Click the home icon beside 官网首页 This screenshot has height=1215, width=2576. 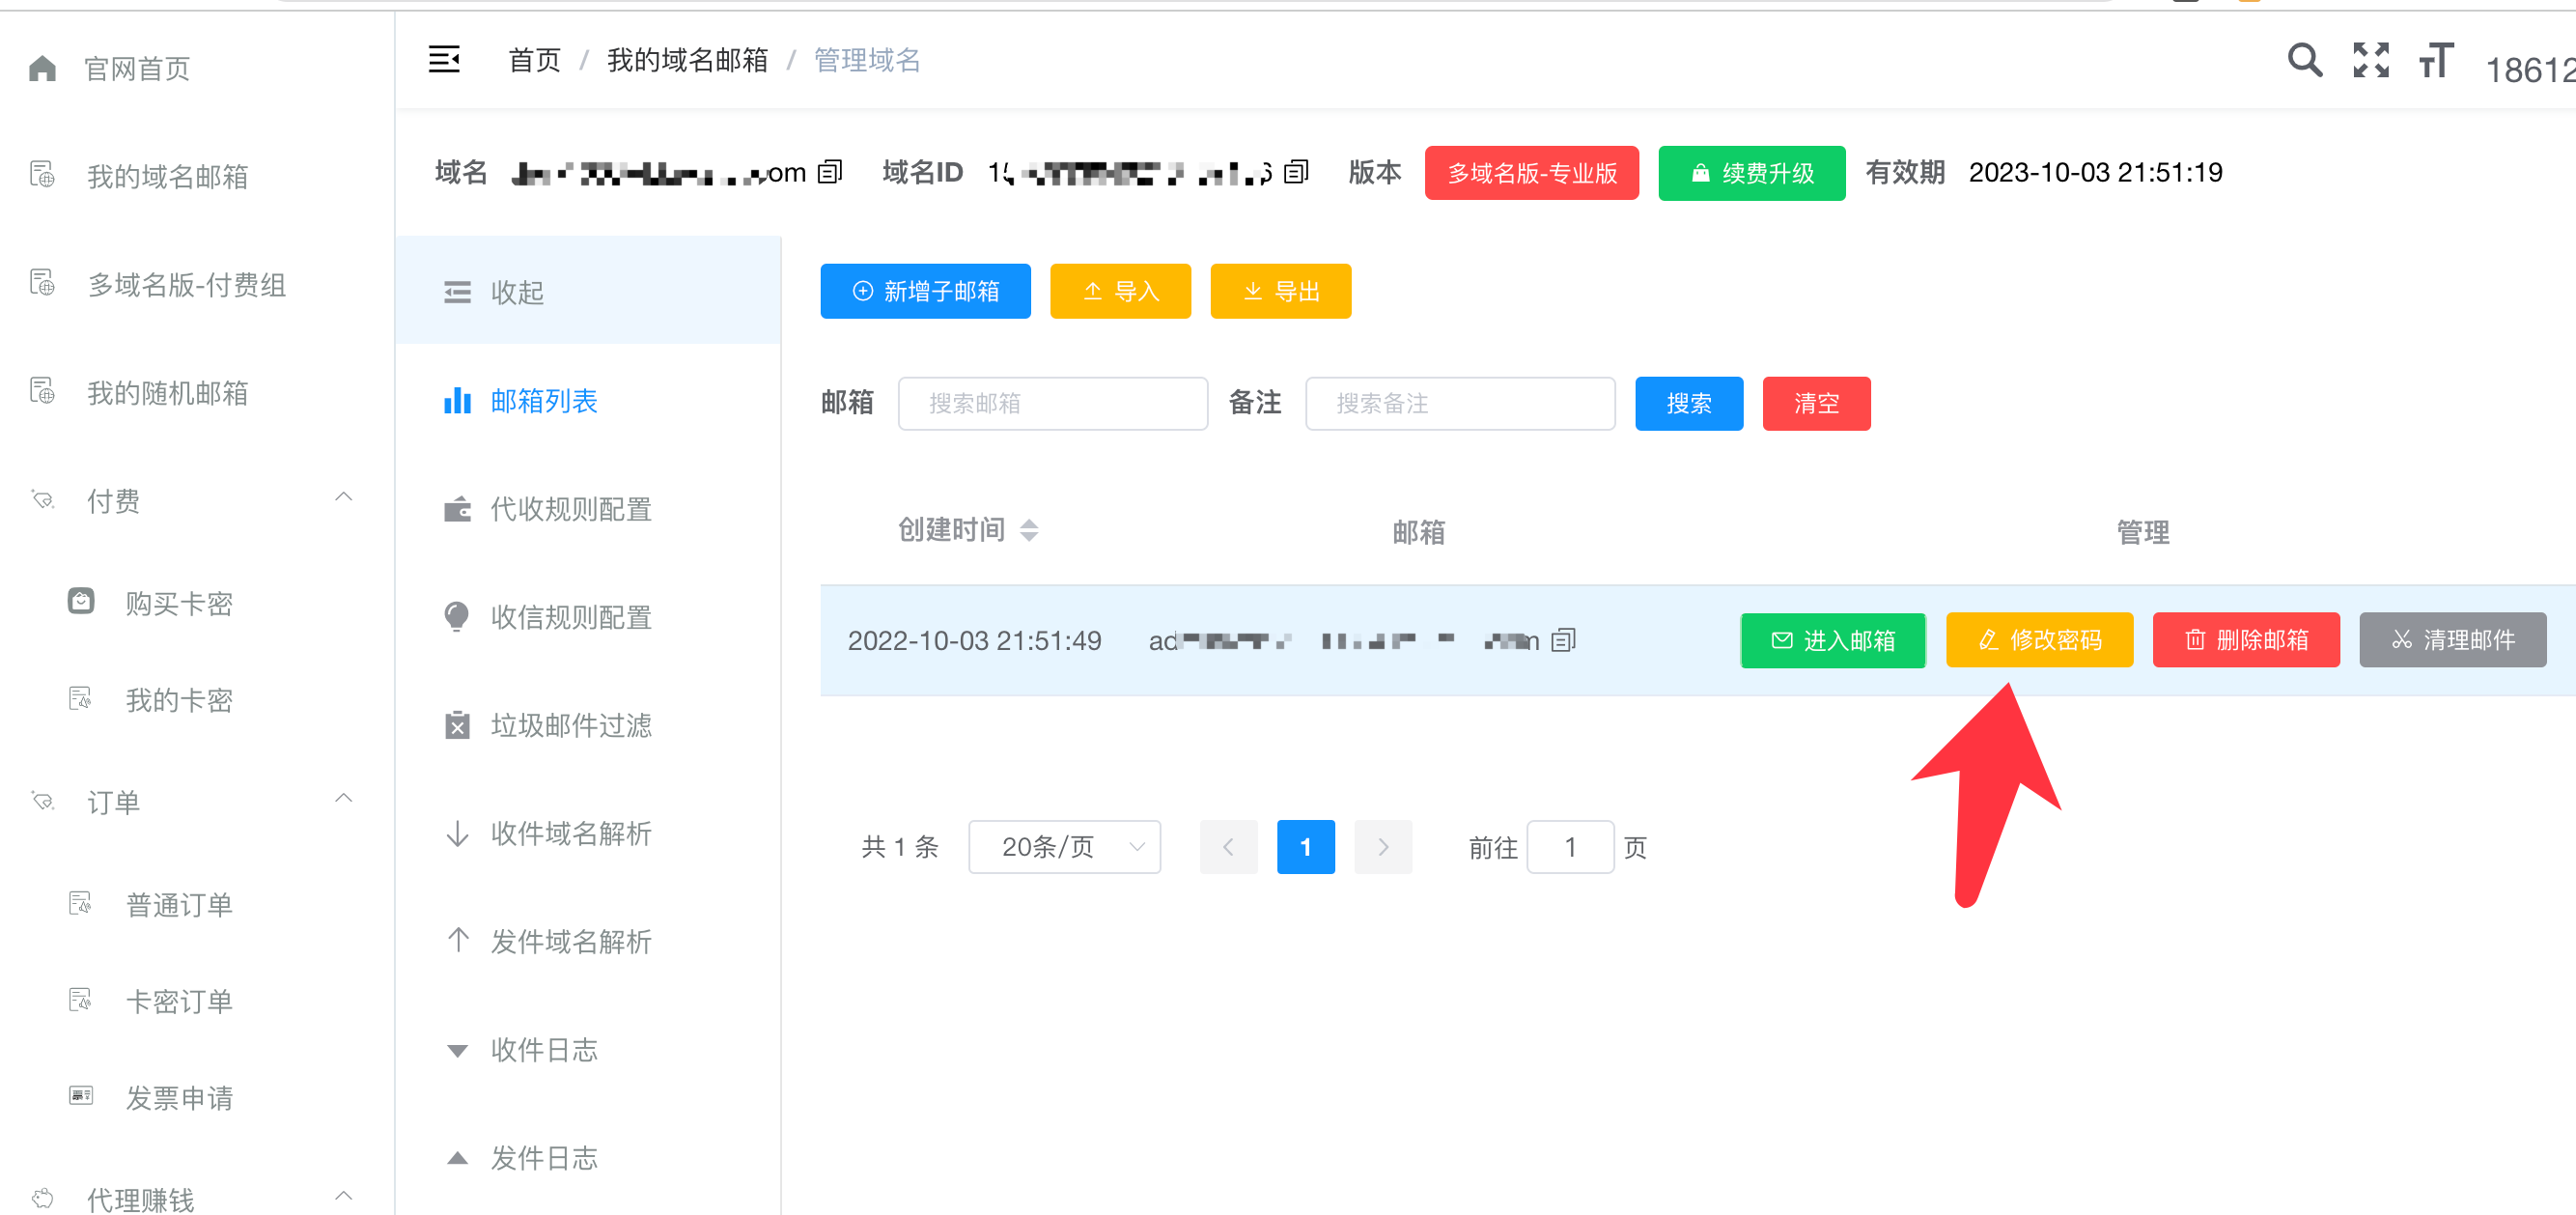(42, 68)
